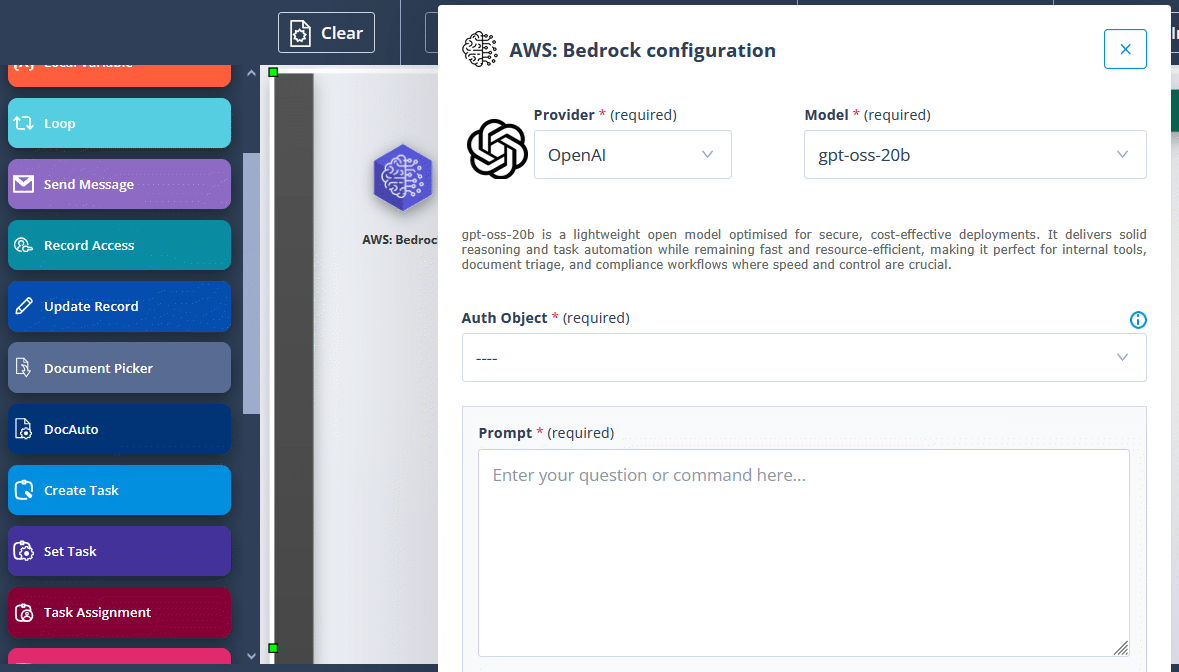Click the Clear button's document gear icon
Viewport: 1179px width, 672px height.
(x=300, y=33)
